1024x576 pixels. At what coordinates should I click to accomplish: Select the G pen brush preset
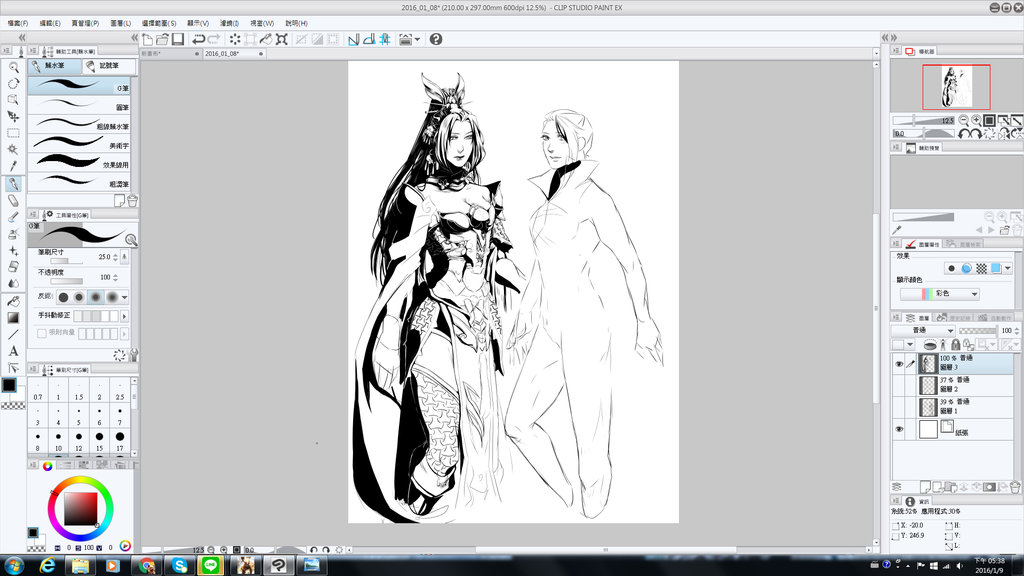(x=79, y=86)
